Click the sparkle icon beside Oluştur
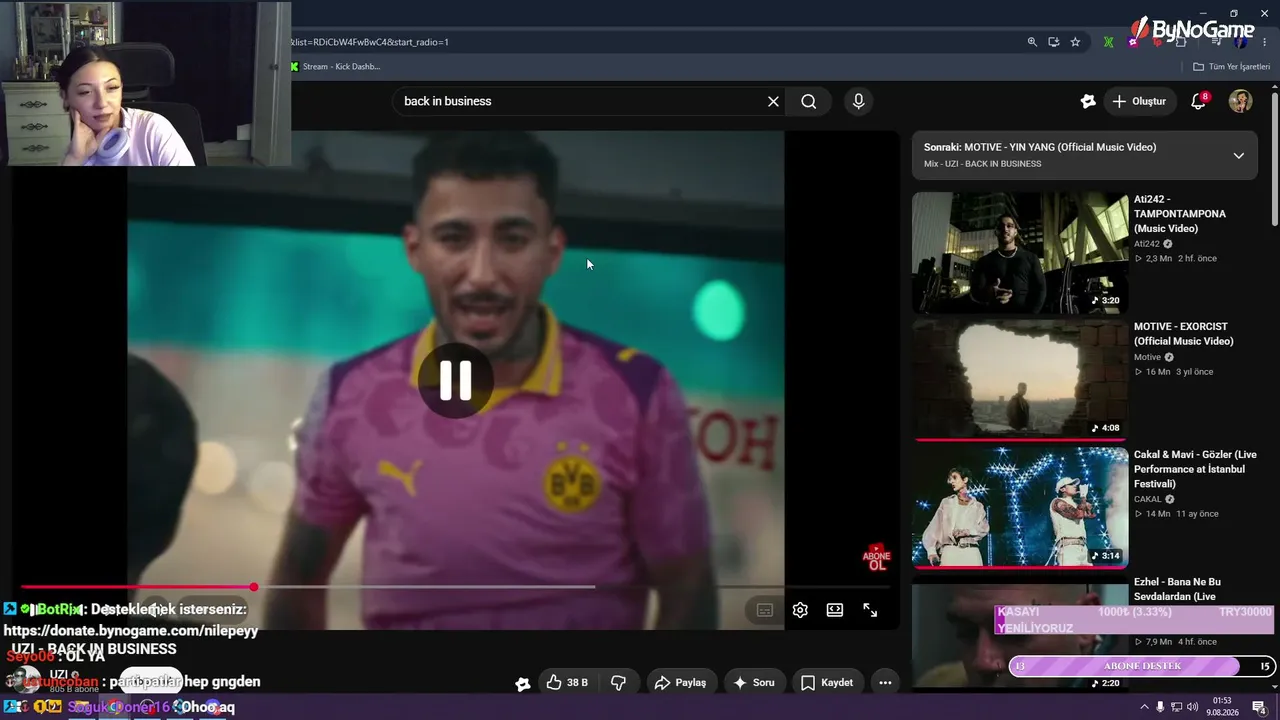This screenshot has width=1280, height=720. [x=1088, y=101]
